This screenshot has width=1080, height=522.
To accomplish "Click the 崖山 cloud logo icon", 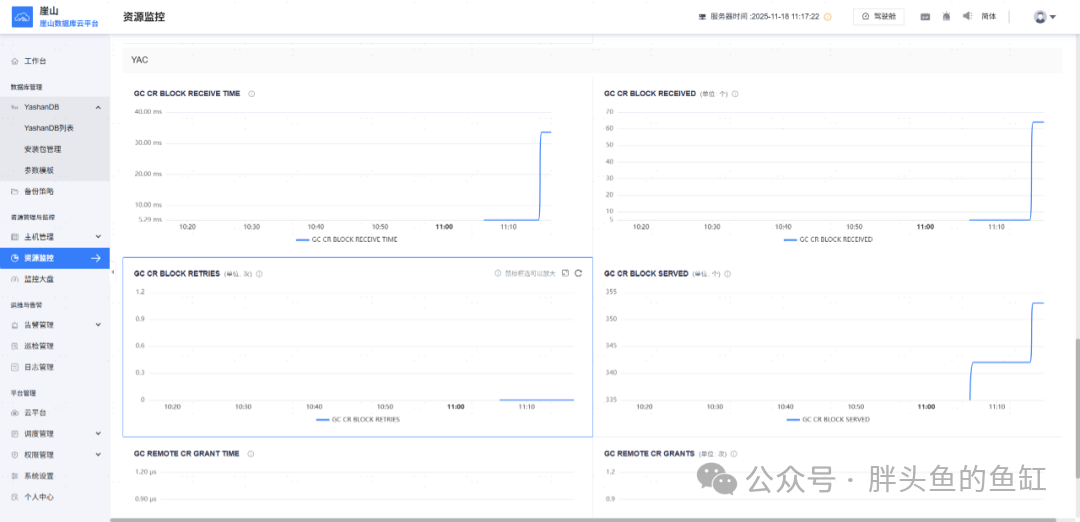I will pyautogui.click(x=22, y=17).
